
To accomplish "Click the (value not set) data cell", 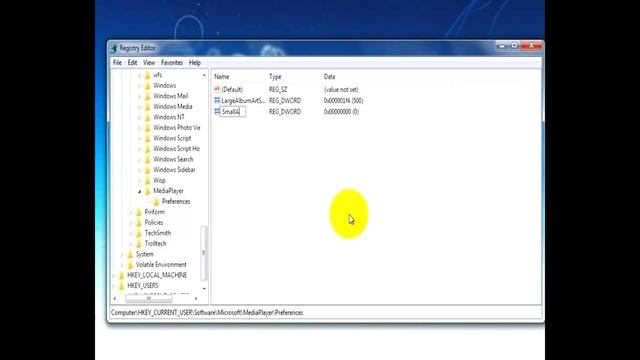I will point(341,89).
